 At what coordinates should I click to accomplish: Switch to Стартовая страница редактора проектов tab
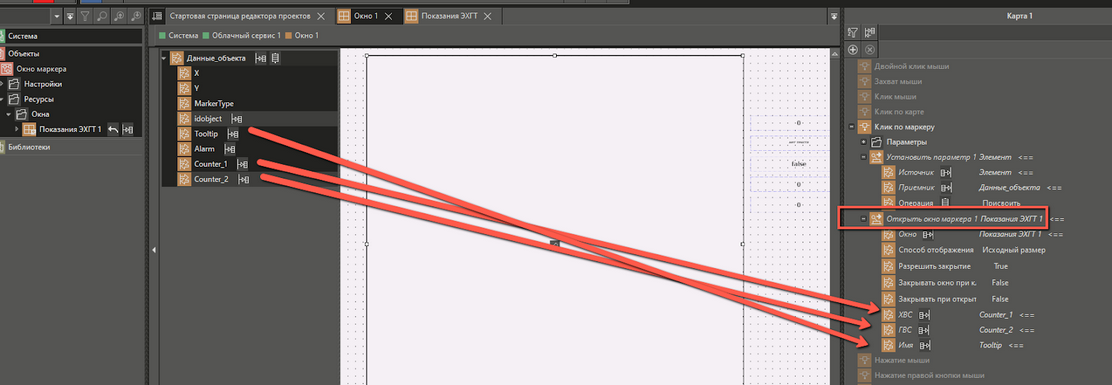[240, 16]
